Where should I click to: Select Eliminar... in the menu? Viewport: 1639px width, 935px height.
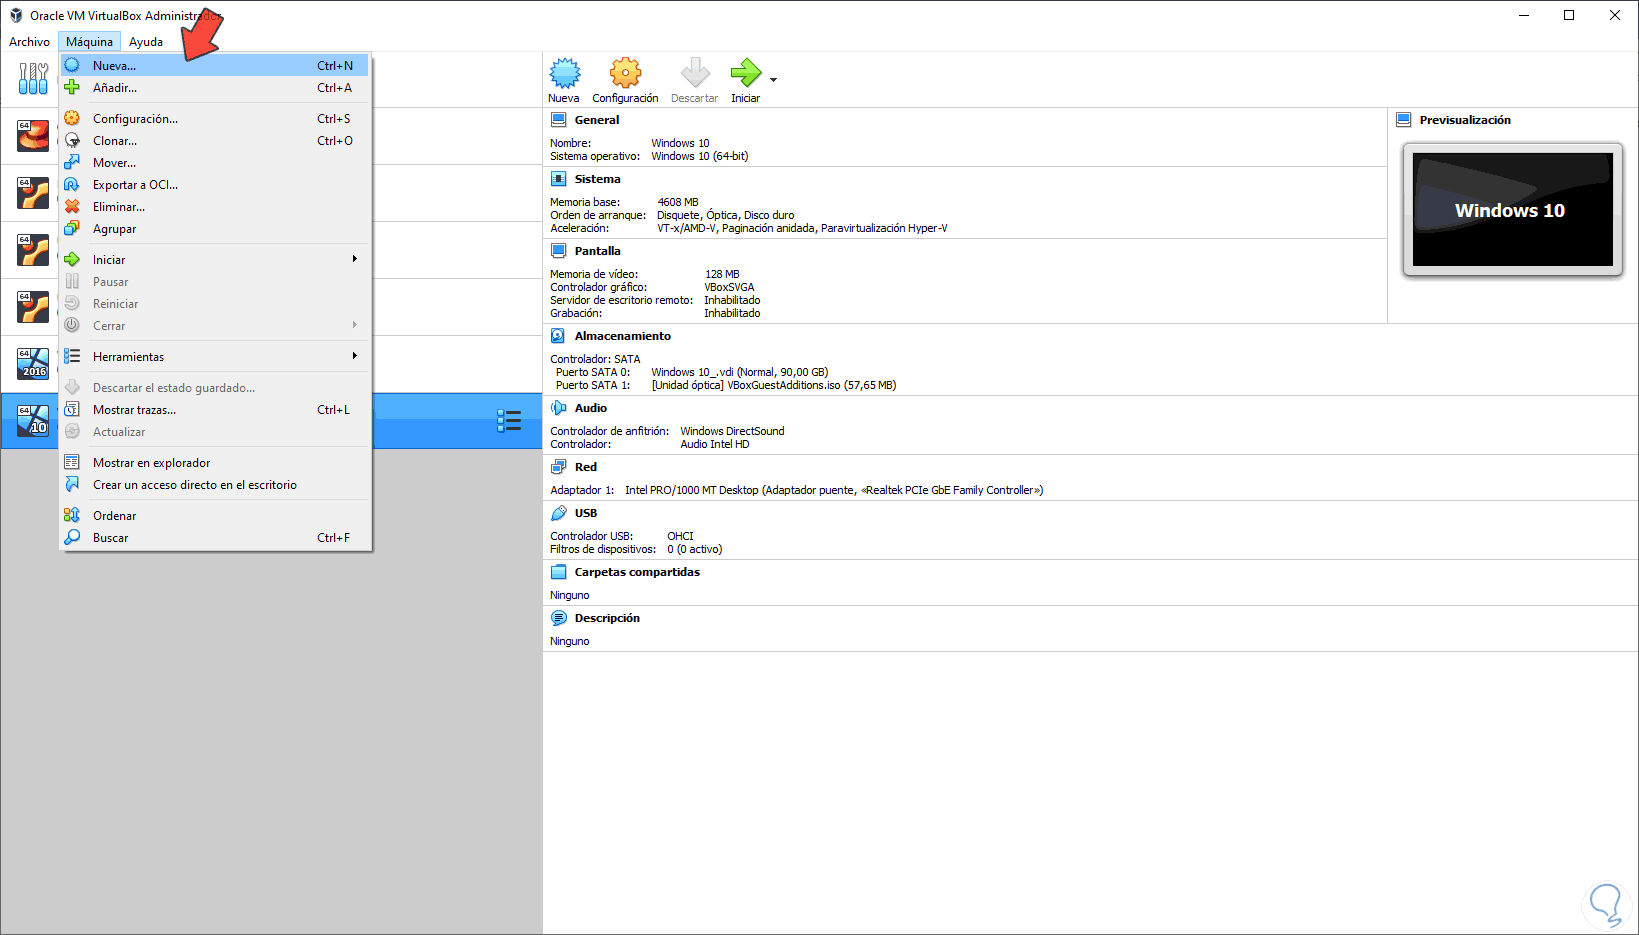(214, 207)
